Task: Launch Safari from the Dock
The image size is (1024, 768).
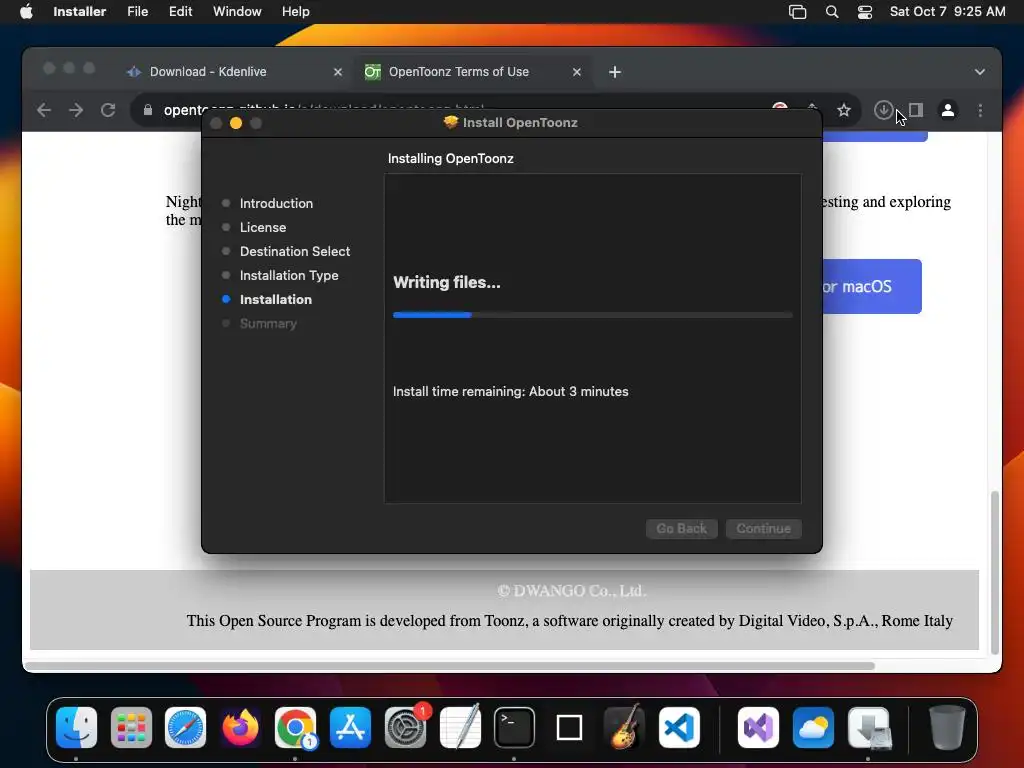Action: (185, 727)
